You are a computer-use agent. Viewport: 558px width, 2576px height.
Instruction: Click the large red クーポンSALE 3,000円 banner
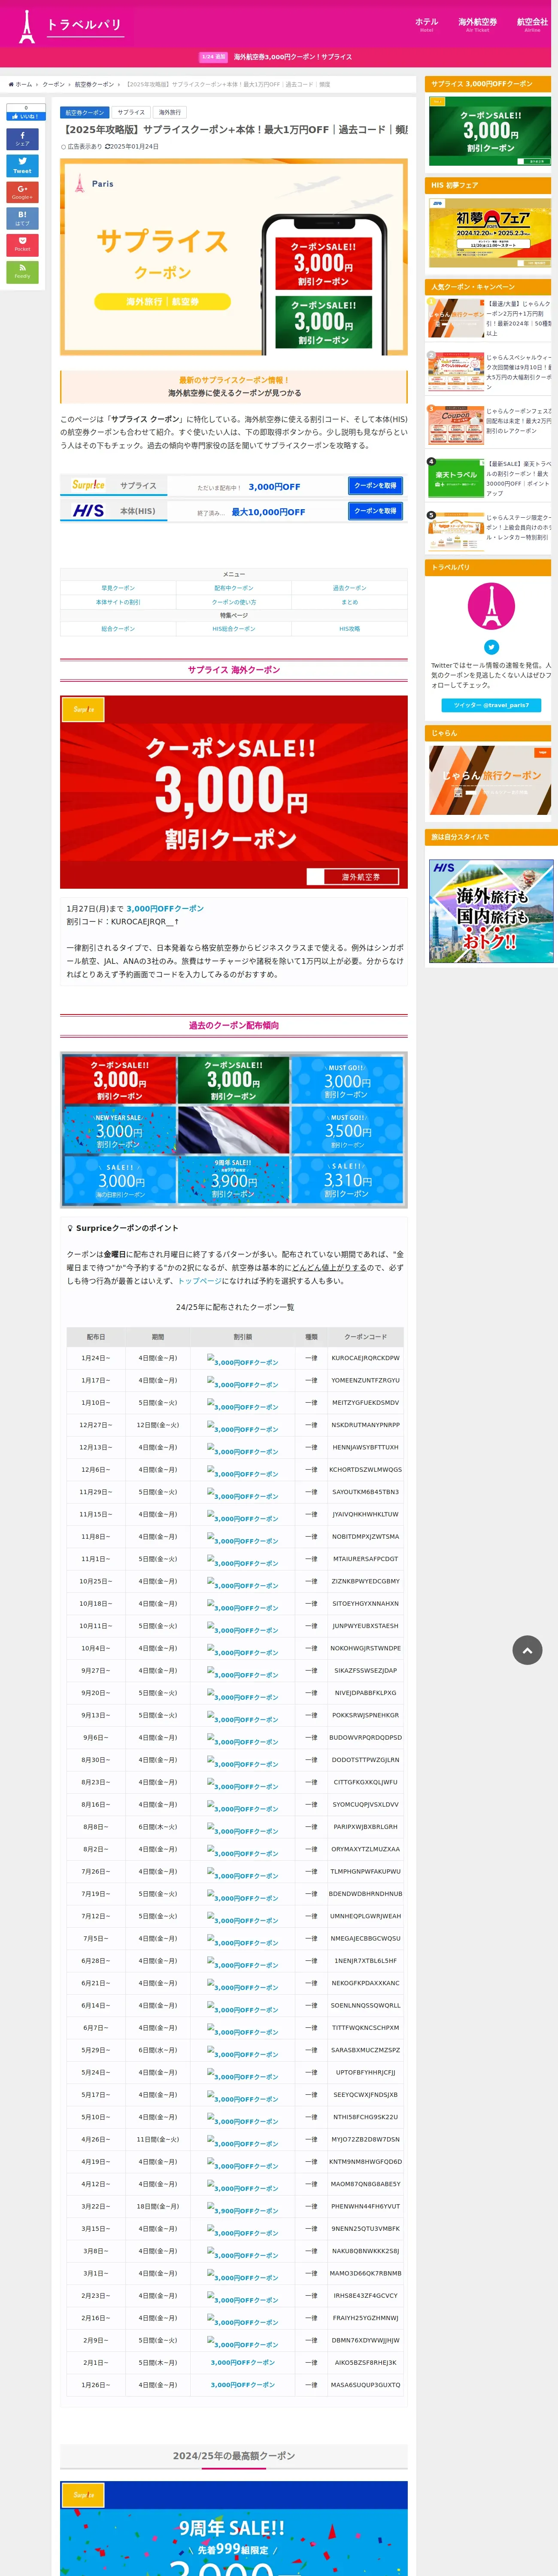pyautogui.click(x=234, y=792)
